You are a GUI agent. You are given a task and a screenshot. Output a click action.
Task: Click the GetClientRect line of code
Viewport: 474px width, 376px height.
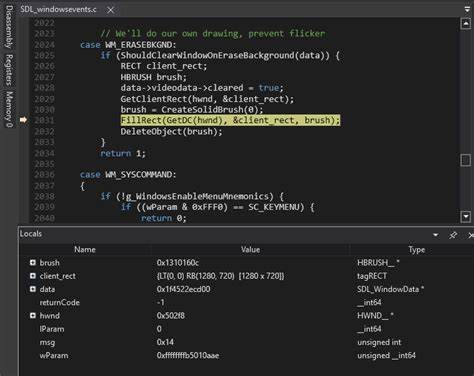click(207, 99)
